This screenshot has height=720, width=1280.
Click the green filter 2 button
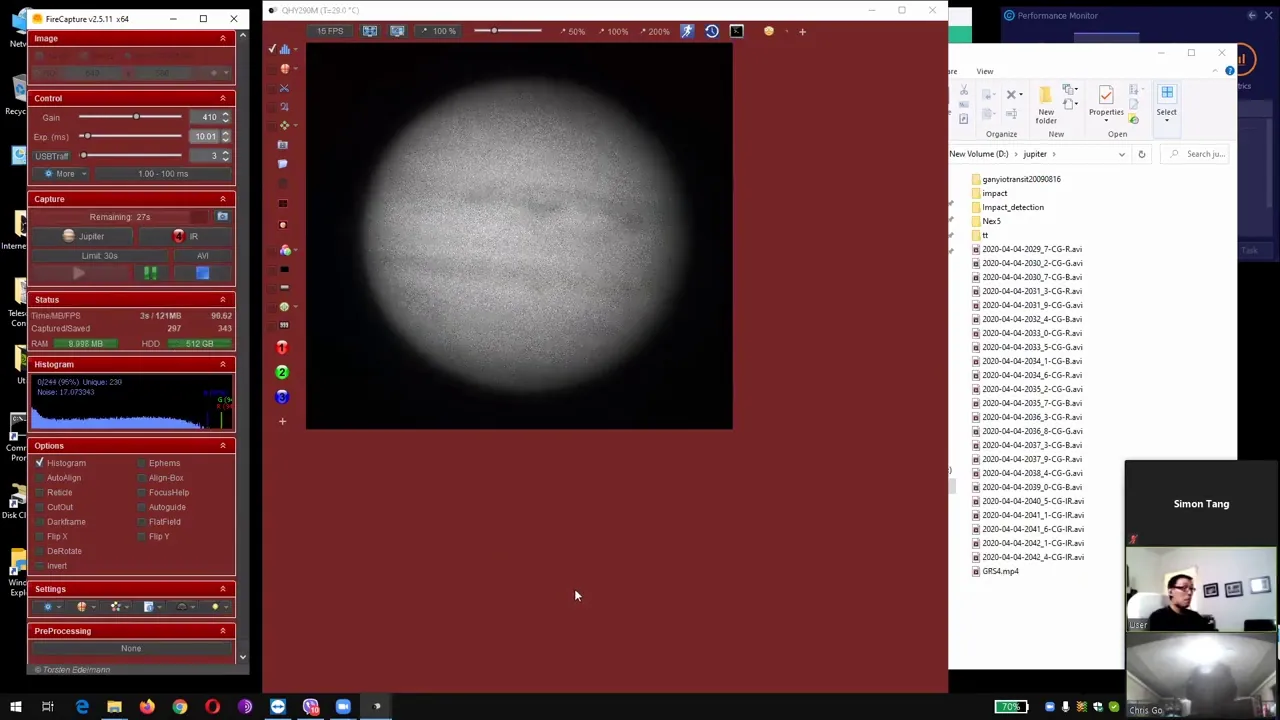click(282, 372)
